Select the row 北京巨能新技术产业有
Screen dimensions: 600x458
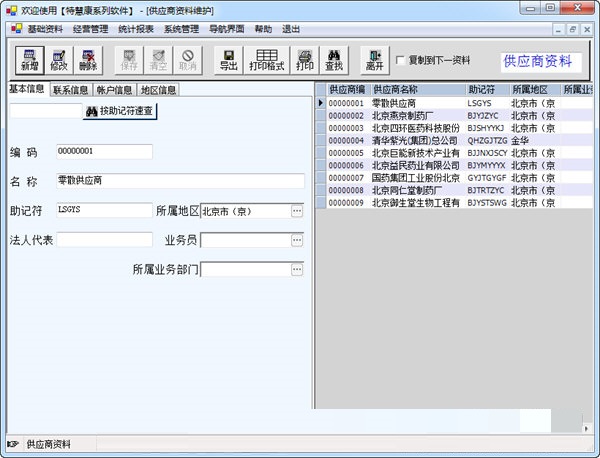click(454, 153)
